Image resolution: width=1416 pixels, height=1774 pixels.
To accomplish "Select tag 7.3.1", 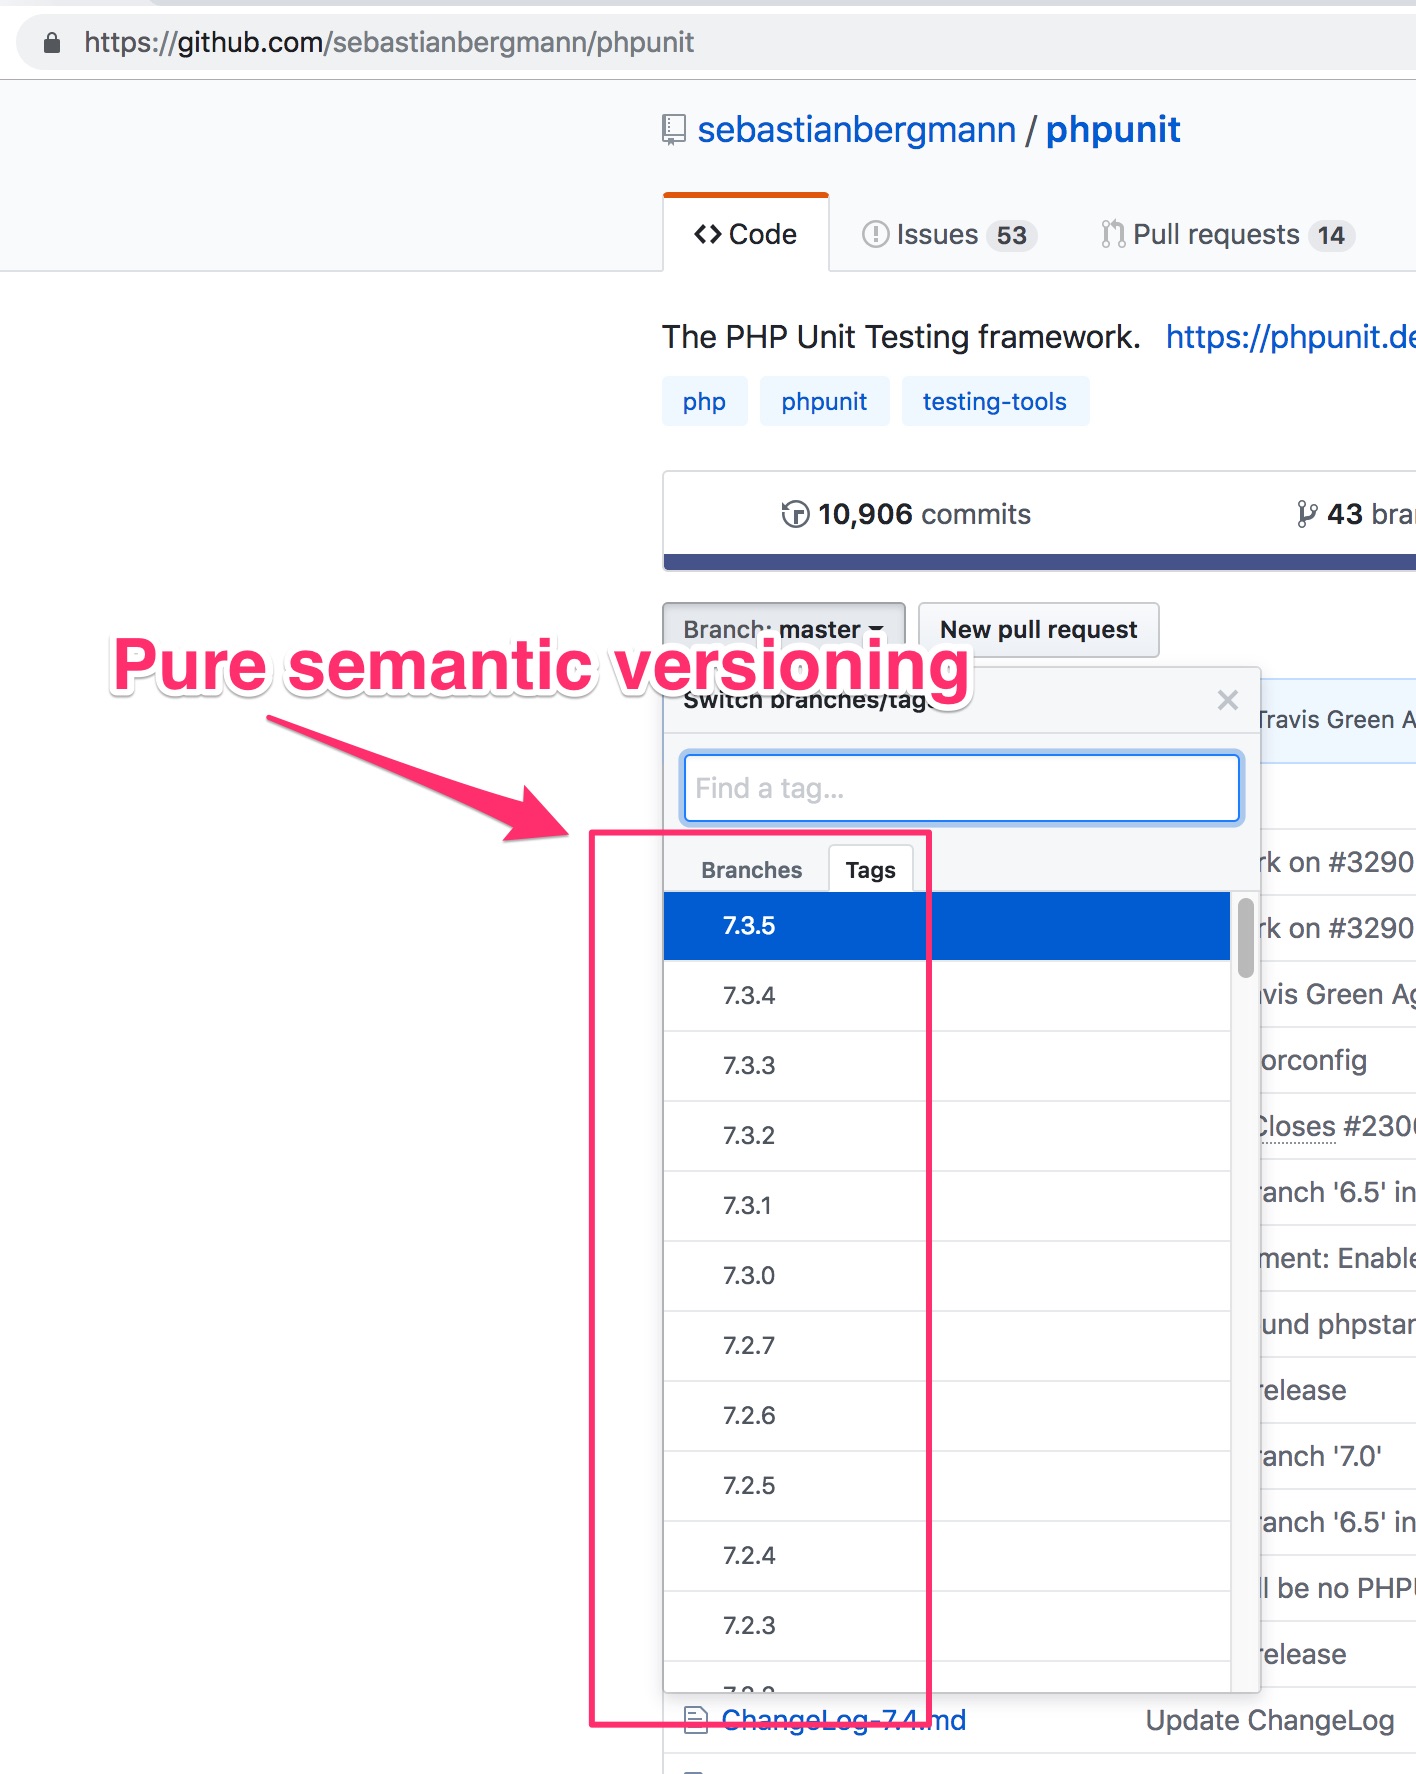I will (946, 1206).
